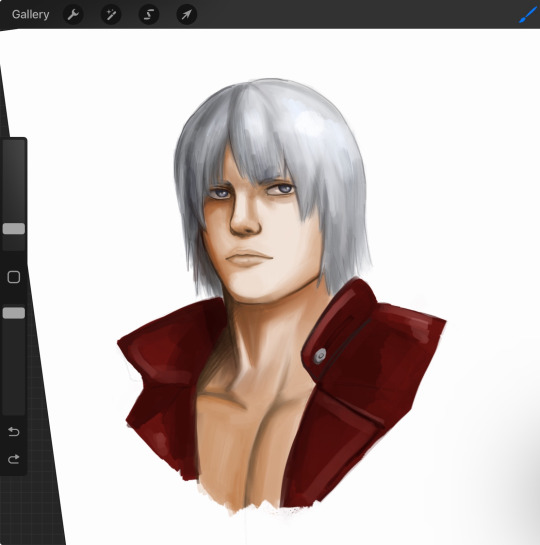
Task: Activate the Transform arrow tool
Action: [187, 15]
